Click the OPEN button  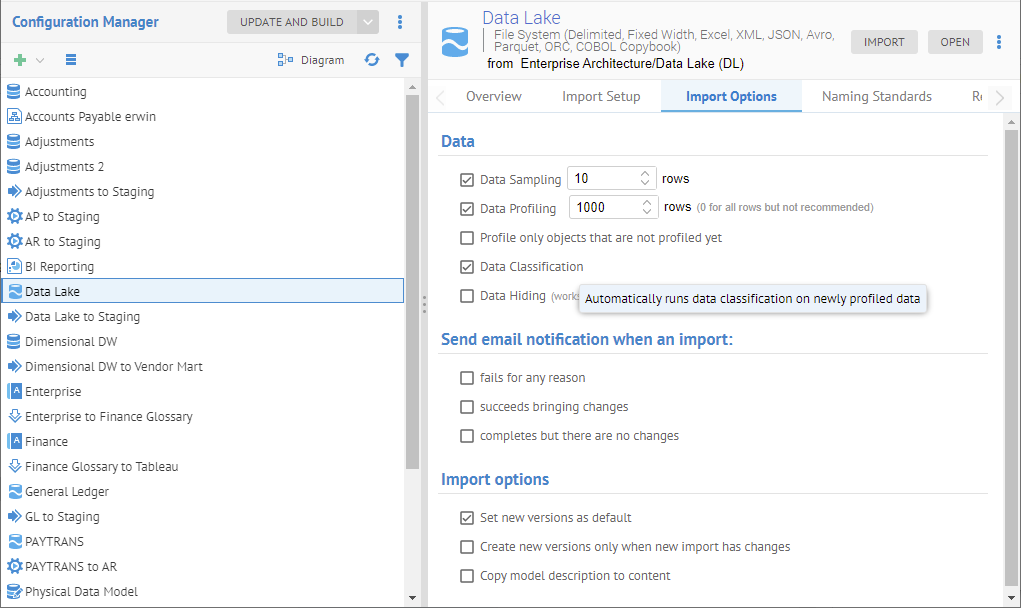(x=955, y=42)
